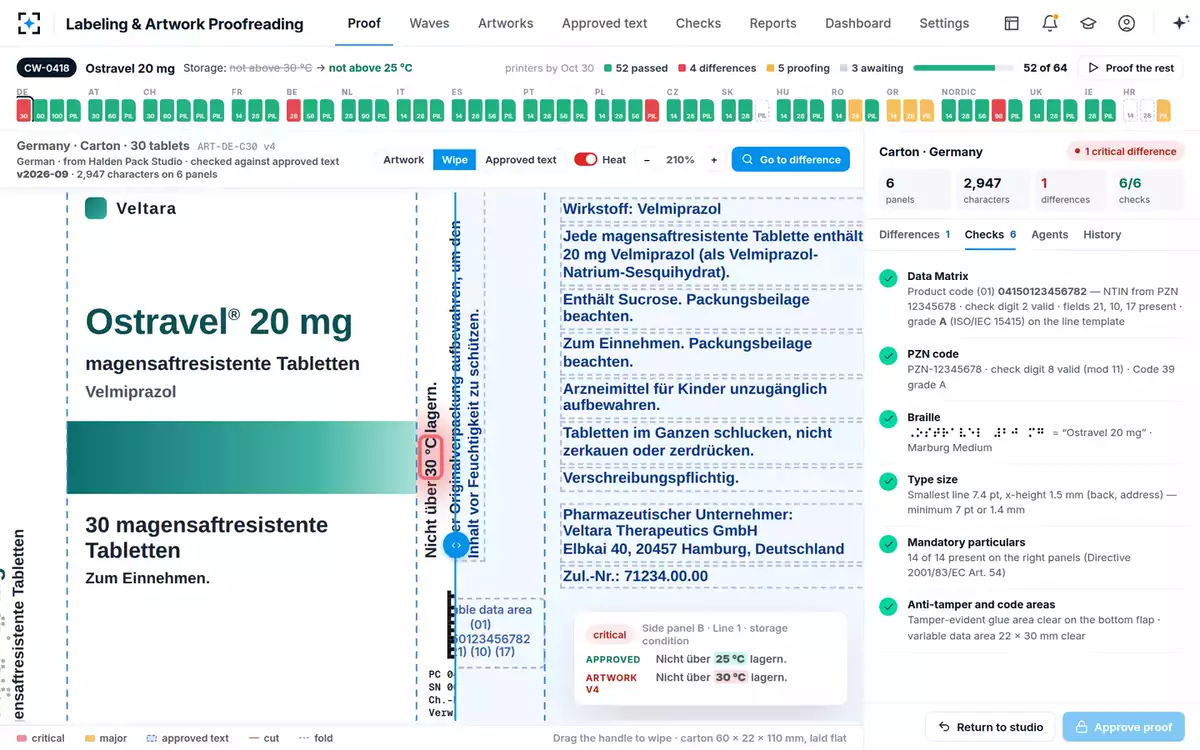This screenshot has height=750, width=1200.
Task: Click the Go to difference button
Action: coord(791,160)
